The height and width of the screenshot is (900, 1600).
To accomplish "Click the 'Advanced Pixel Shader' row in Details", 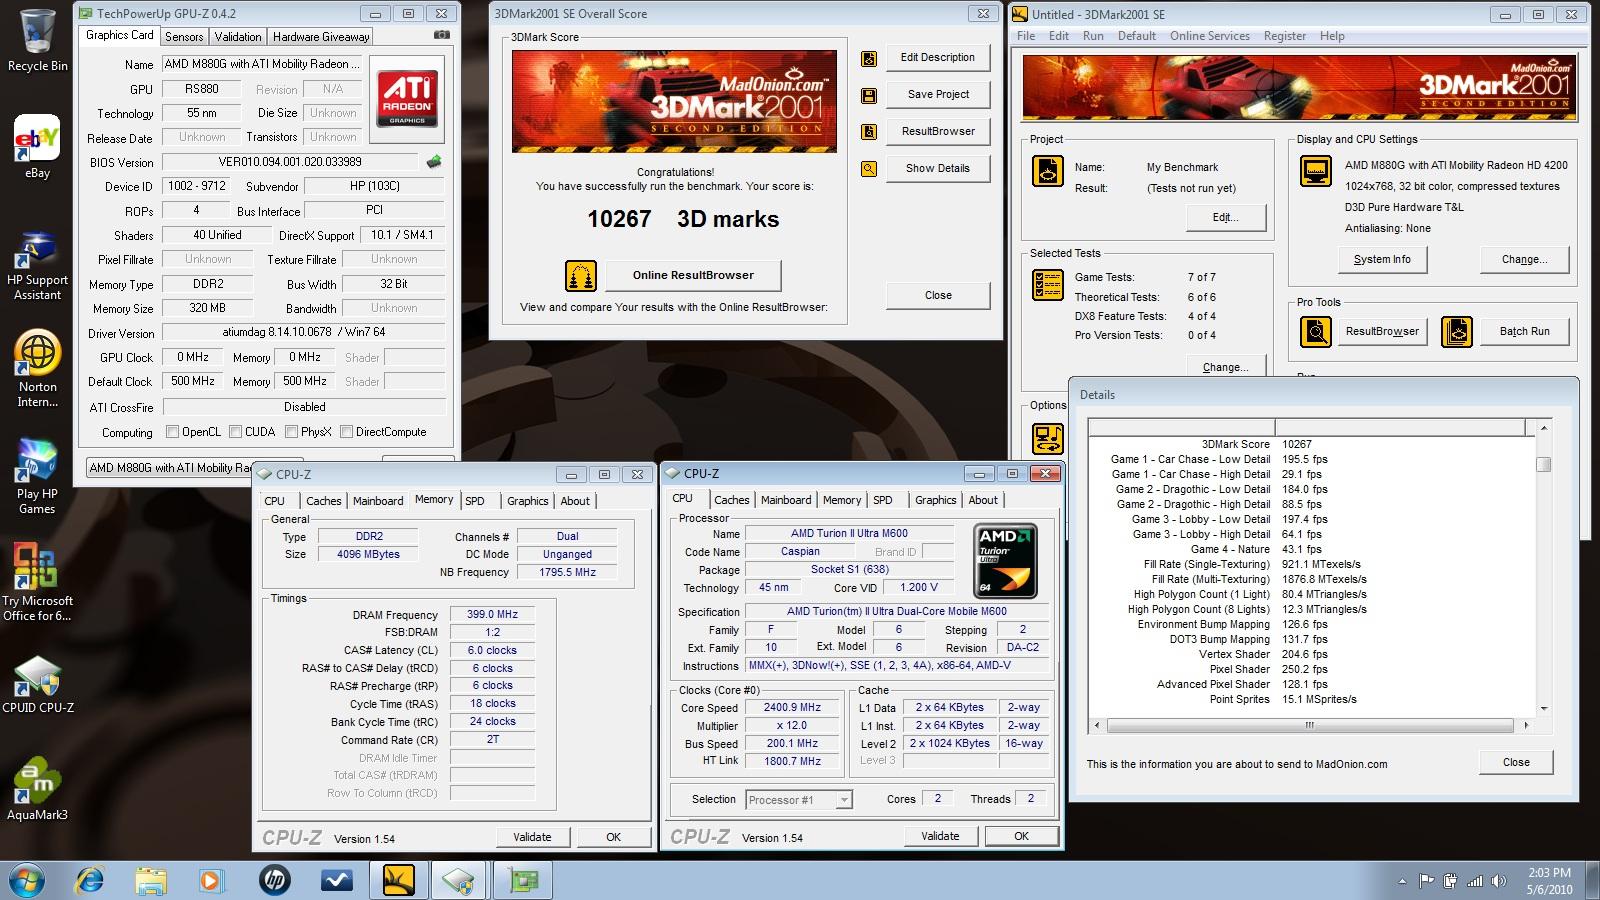I will (1312, 684).
